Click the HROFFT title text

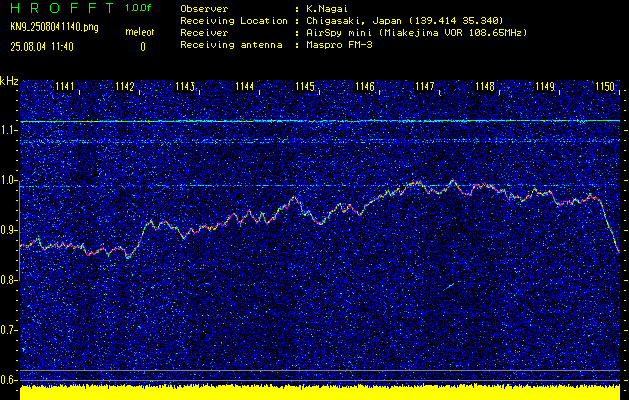tap(62, 8)
